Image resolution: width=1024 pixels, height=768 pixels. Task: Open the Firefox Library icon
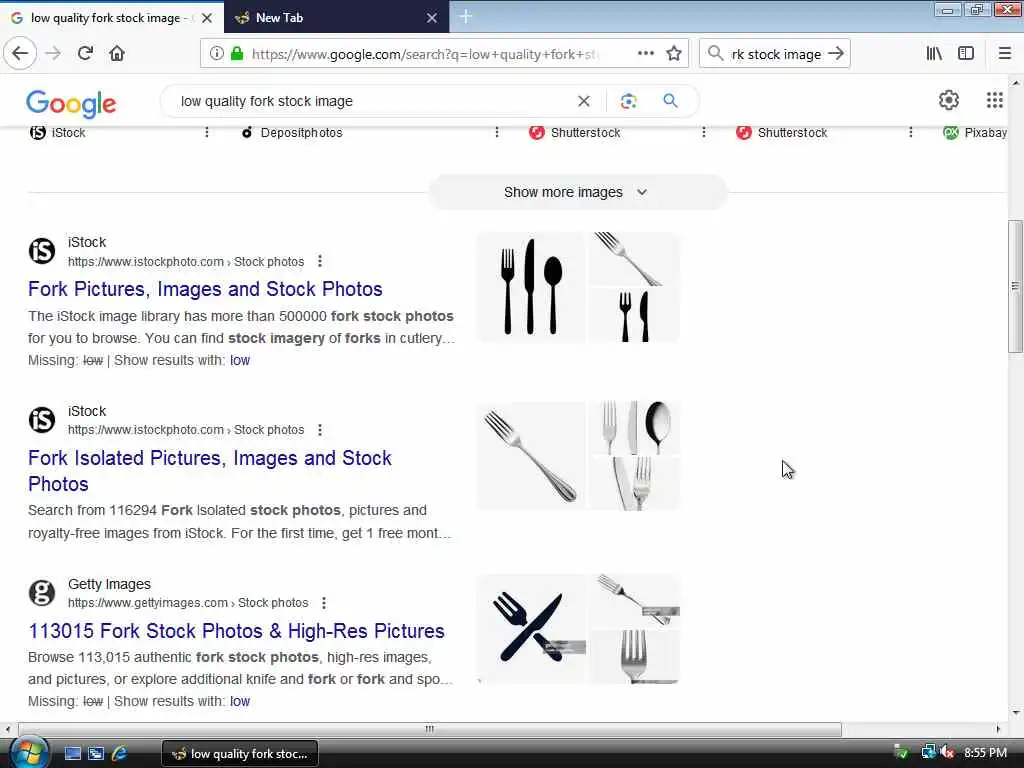935,54
